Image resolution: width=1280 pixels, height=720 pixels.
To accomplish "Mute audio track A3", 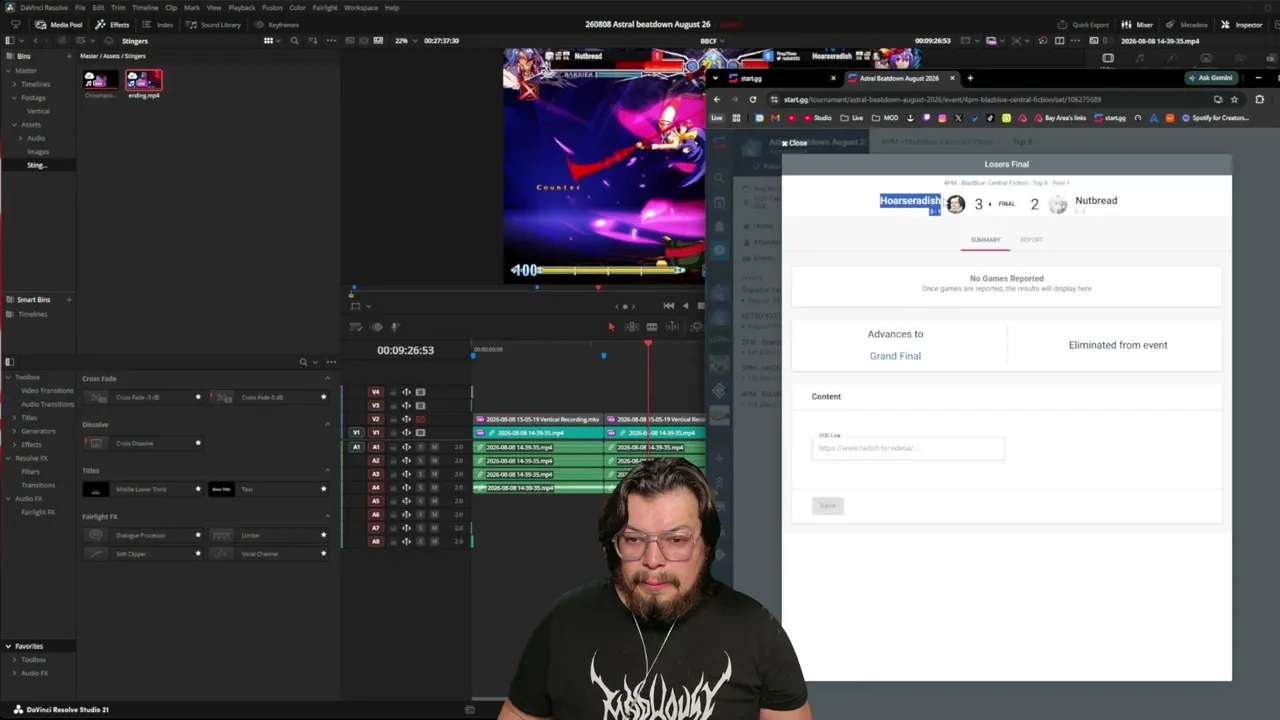I will 434,474.
